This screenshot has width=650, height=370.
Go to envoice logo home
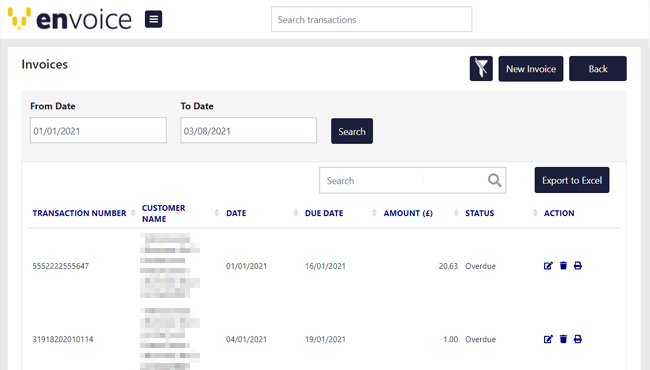(70, 19)
